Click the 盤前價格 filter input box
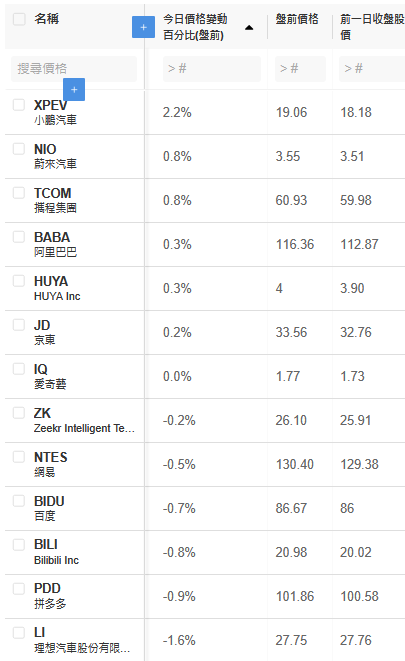Screen dimensions: 405x661 (300, 69)
